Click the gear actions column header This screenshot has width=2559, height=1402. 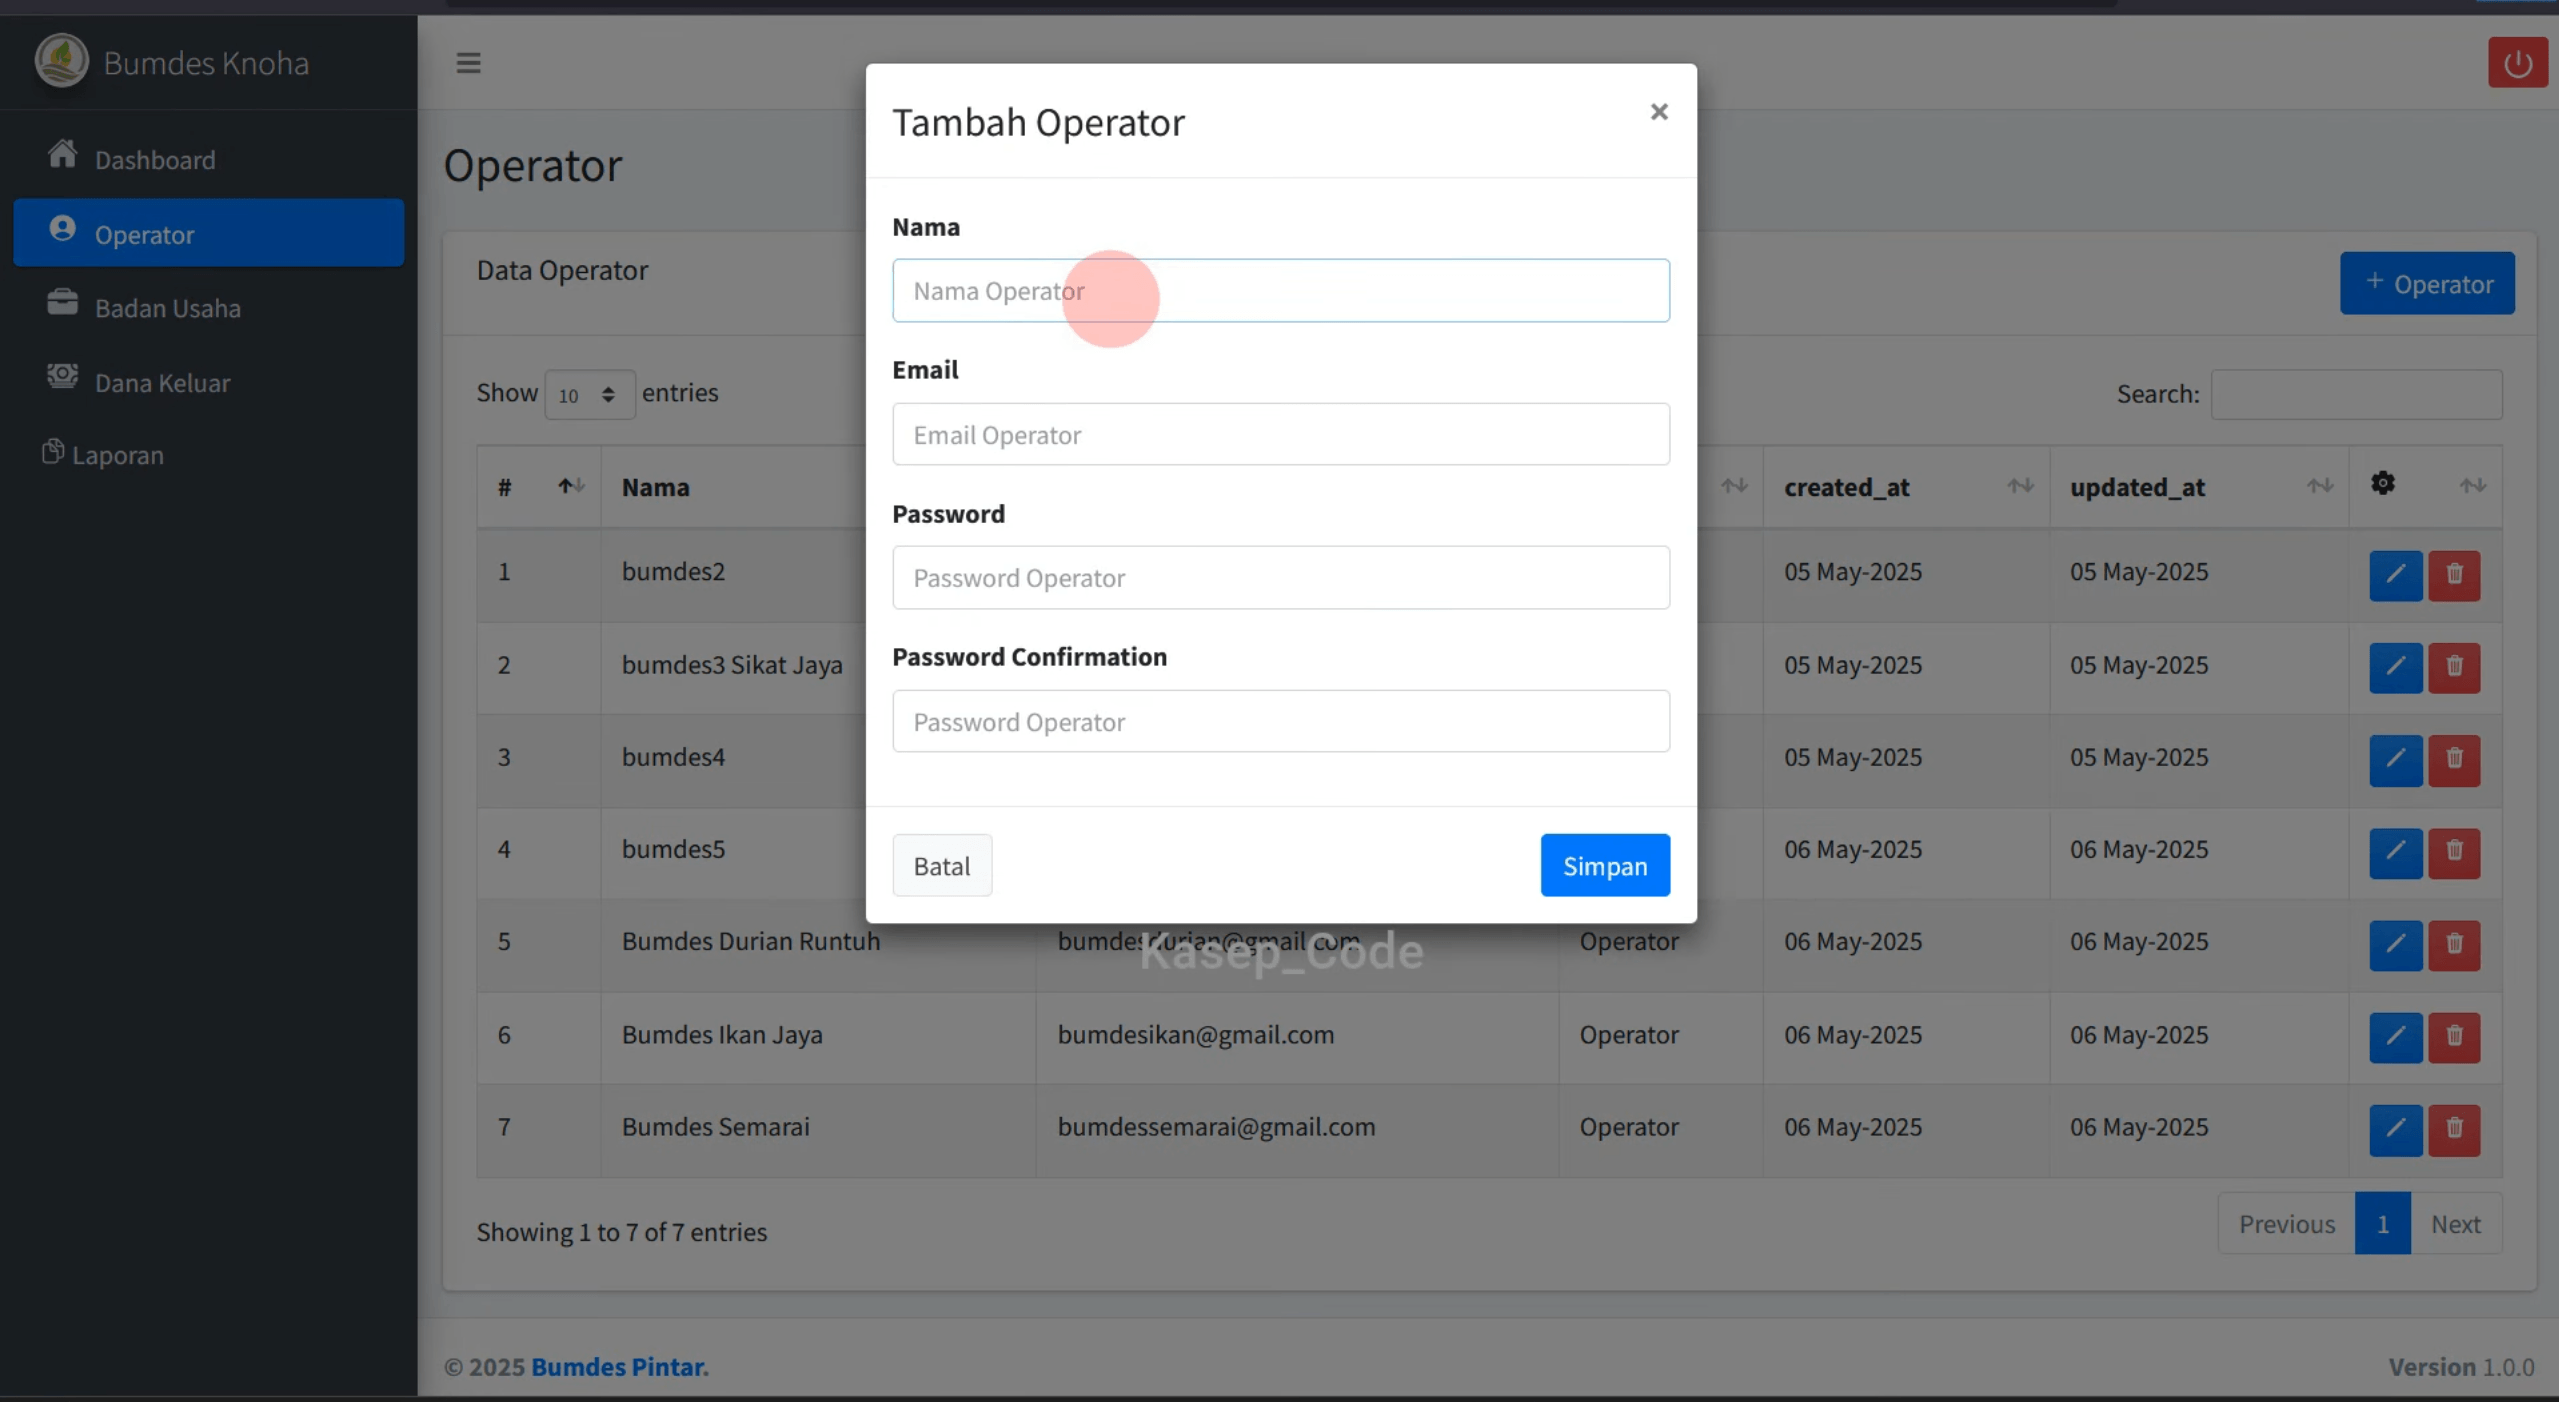click(2383, 484)
